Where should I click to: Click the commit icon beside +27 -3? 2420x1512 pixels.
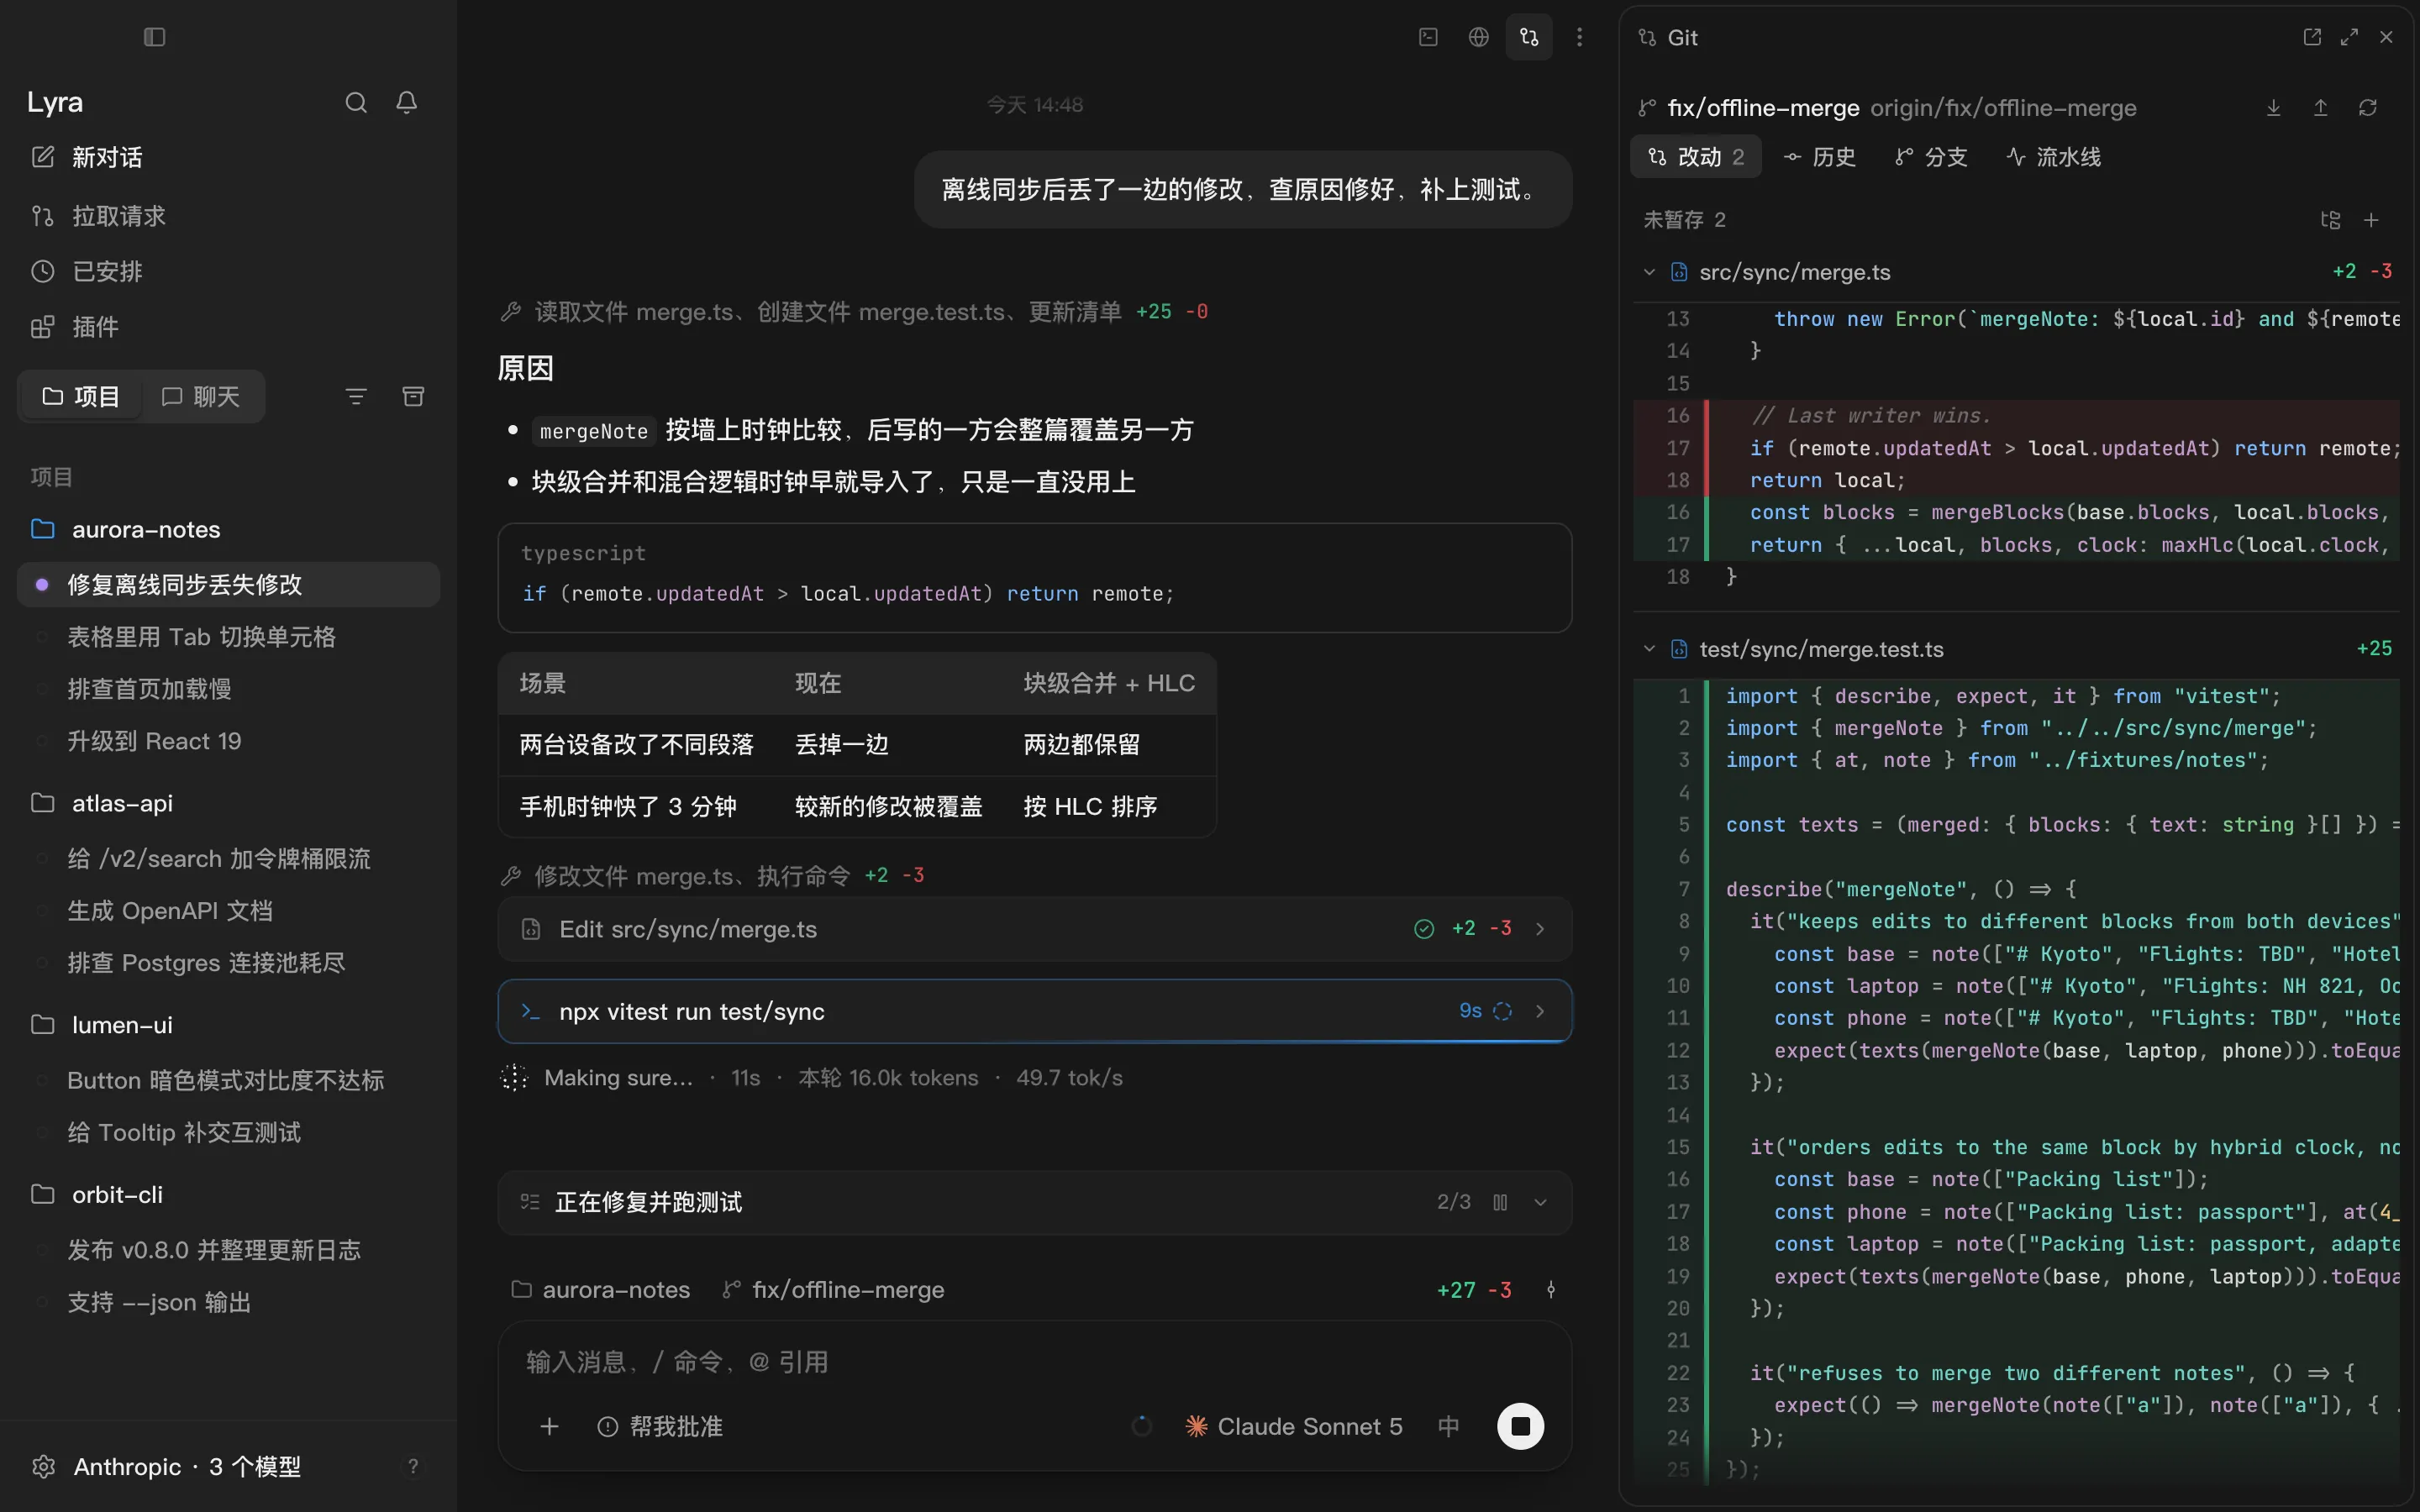(1551, 1290)
